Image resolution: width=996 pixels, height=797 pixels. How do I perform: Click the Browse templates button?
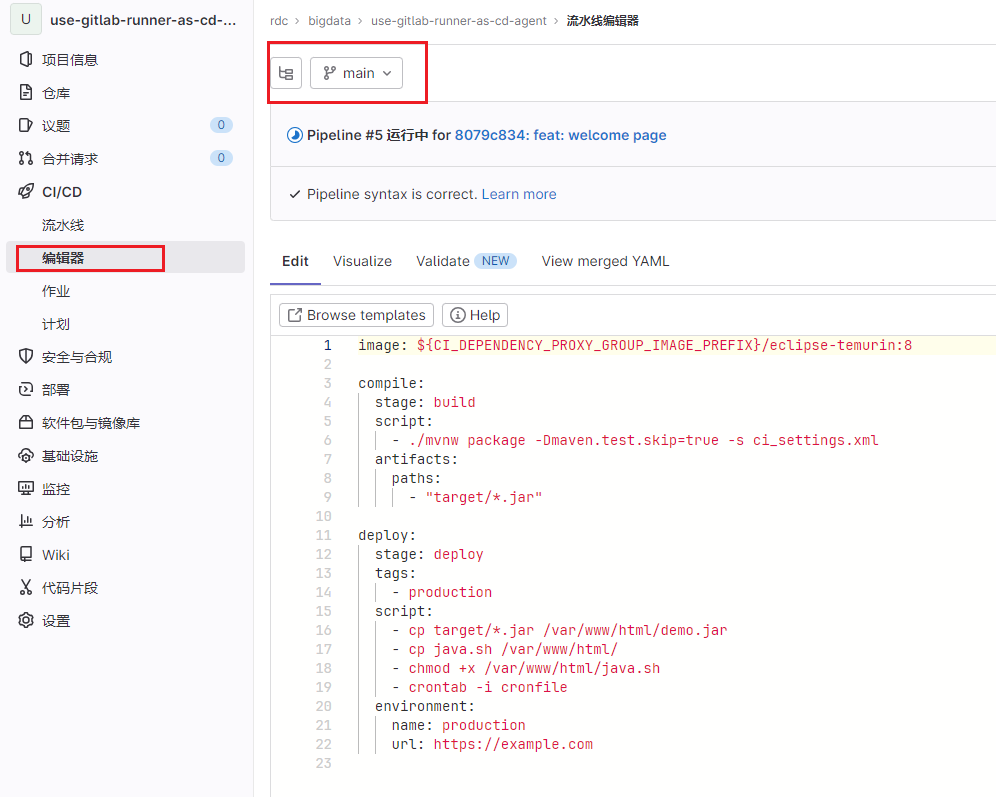[x=356, y=315]
